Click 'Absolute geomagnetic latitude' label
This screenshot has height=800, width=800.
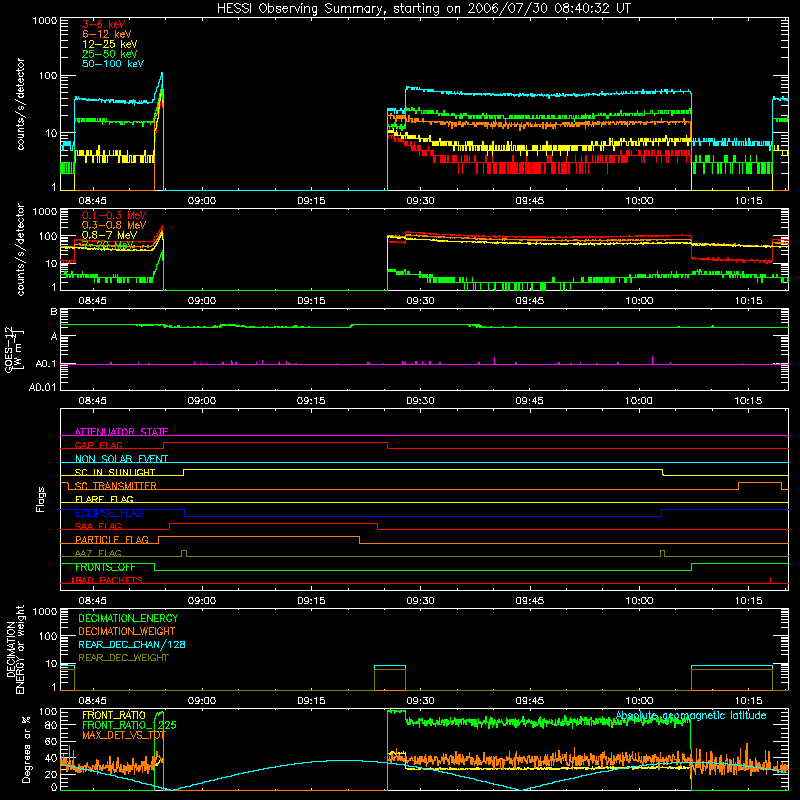[x=691, y=716]
